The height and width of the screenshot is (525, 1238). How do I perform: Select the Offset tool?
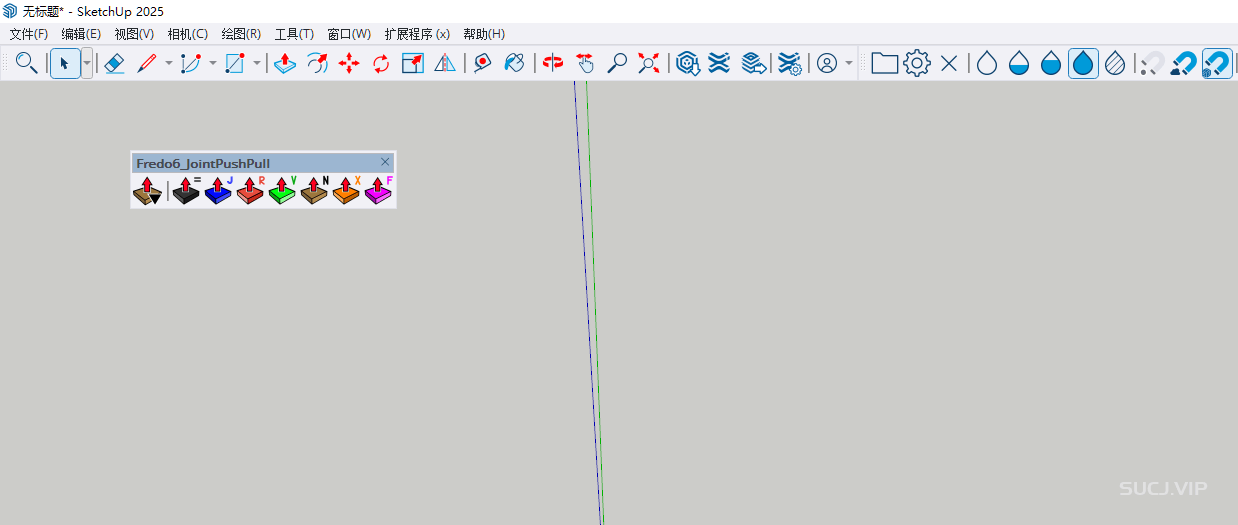click(317, 63)
